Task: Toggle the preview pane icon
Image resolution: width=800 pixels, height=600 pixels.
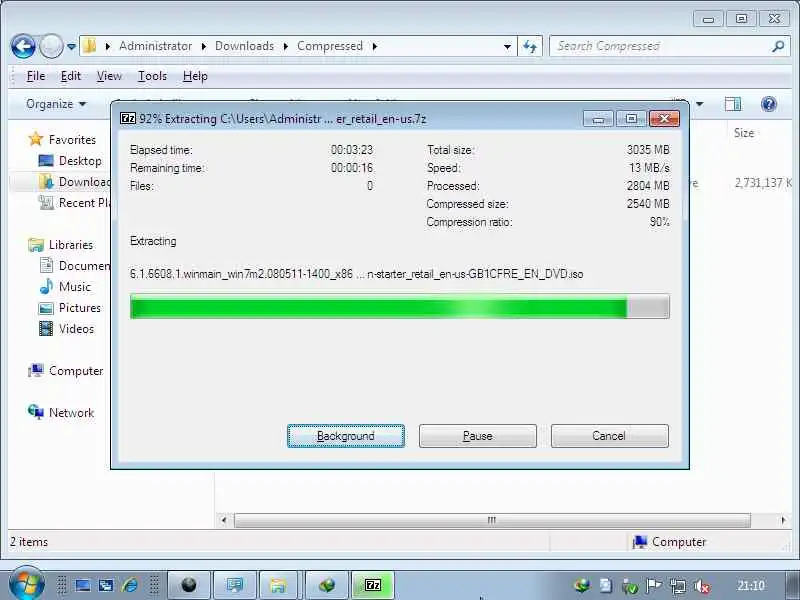Action: pos(733,104)
